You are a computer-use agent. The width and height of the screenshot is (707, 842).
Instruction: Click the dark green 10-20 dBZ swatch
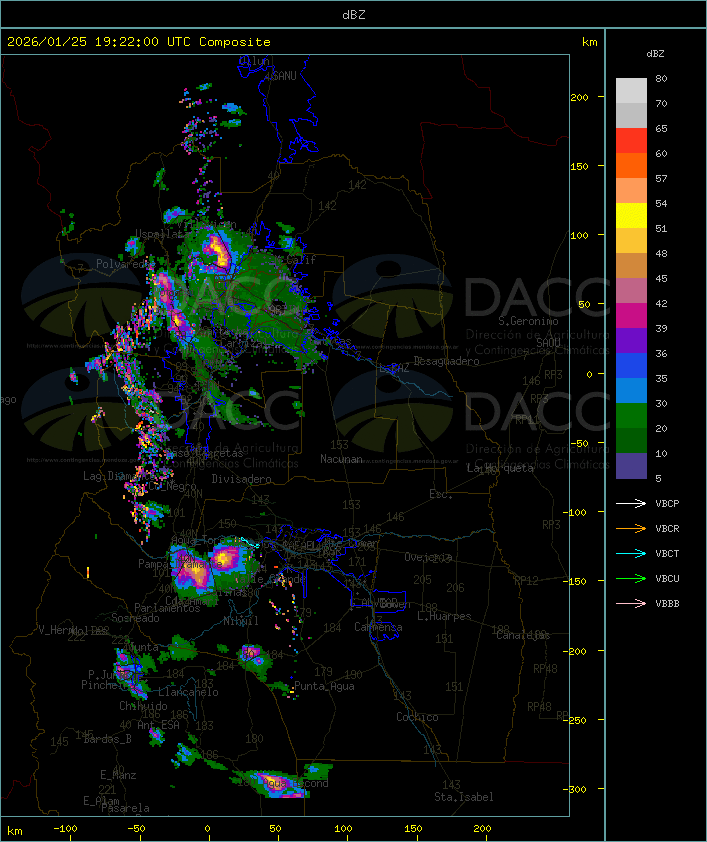click(x=631, y=441)
